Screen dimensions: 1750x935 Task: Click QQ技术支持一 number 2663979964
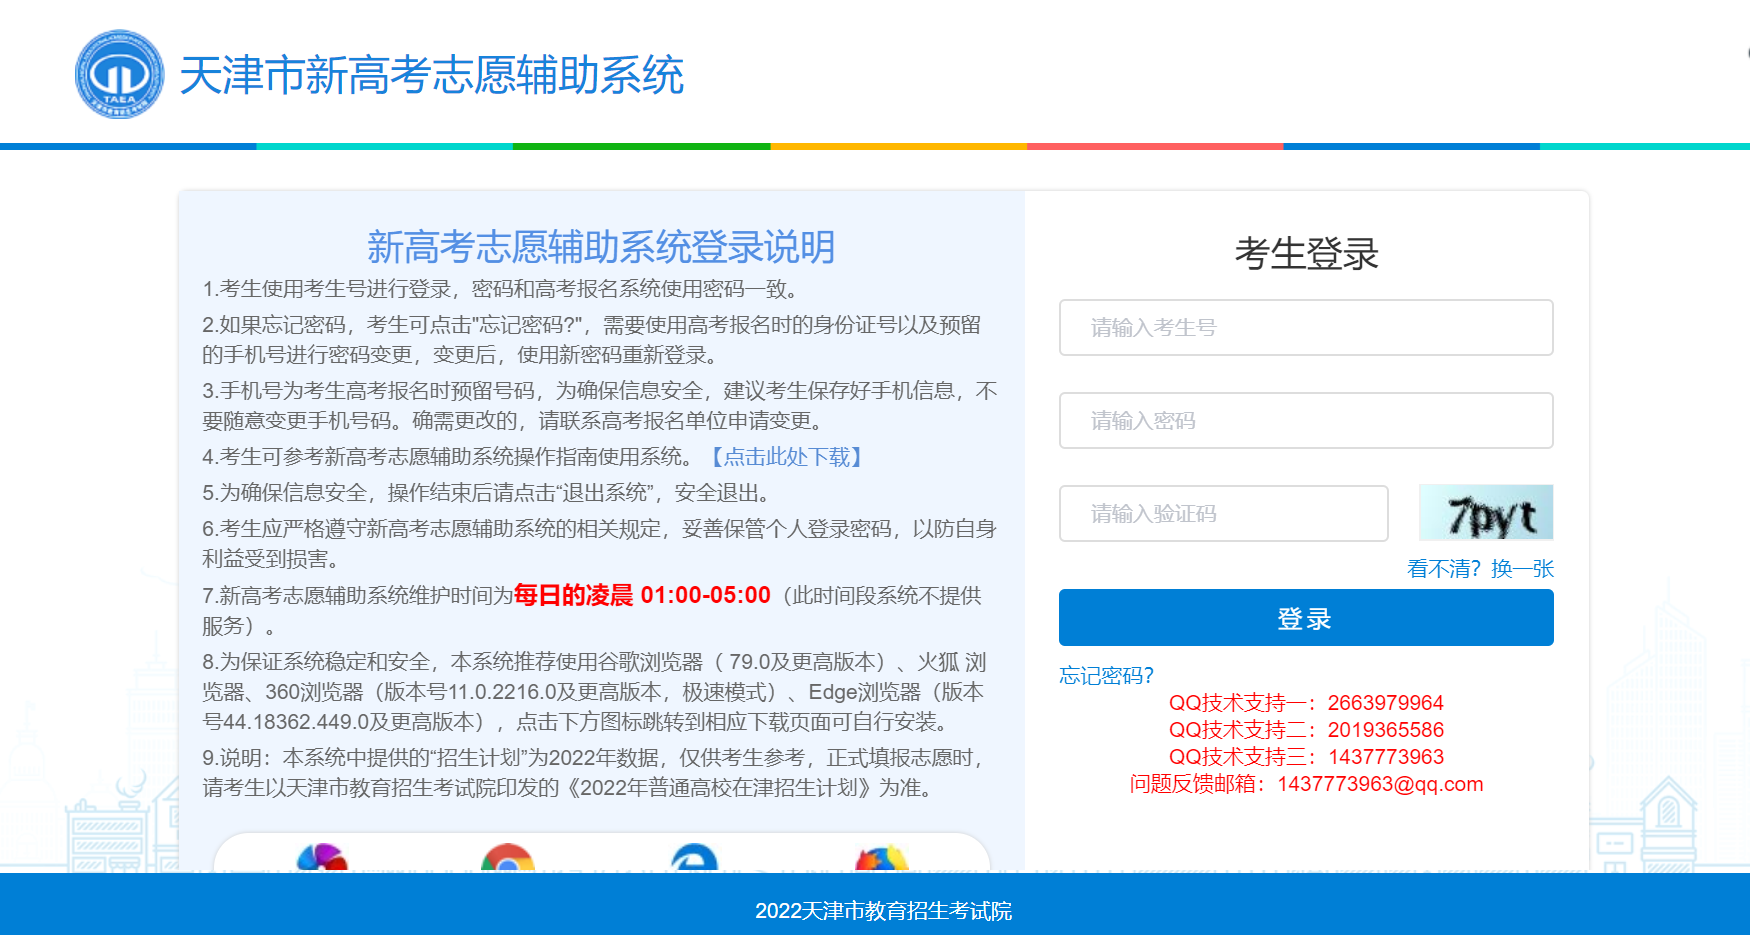coord(1385,703)
